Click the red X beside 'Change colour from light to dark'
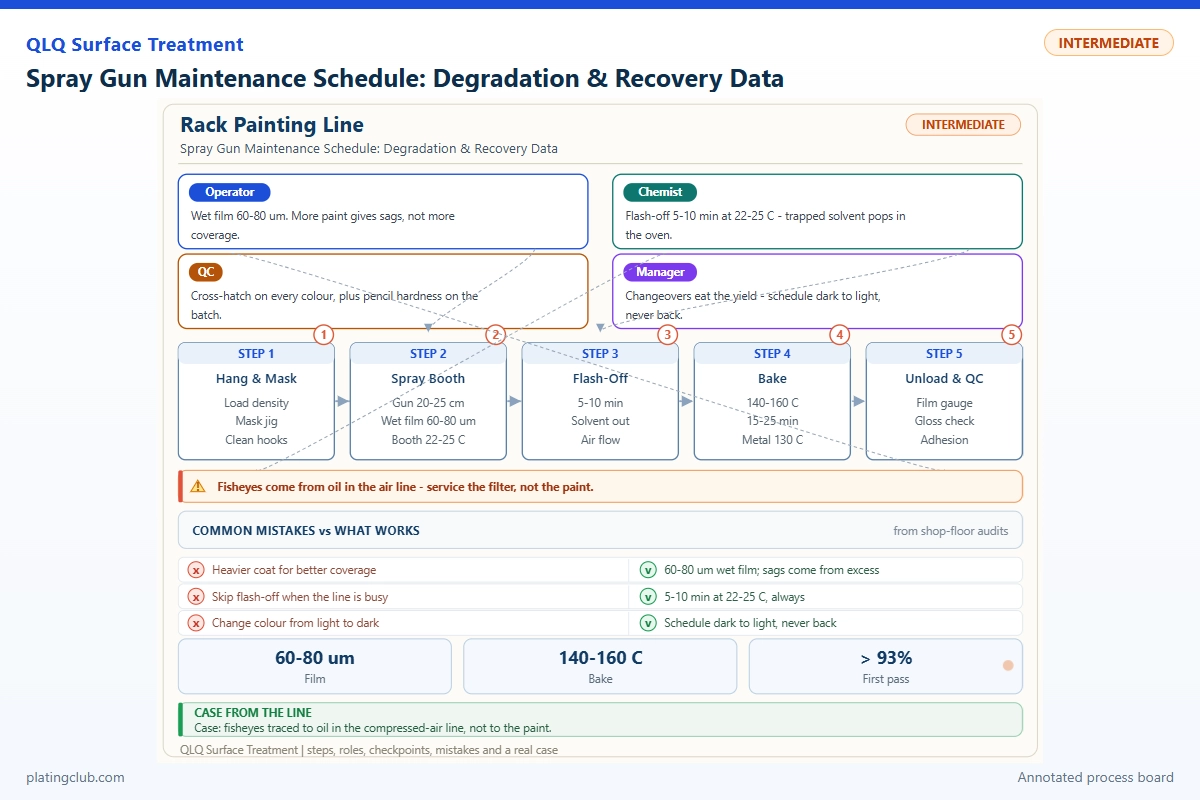The image size is (1200, 800). pos(196,623)
